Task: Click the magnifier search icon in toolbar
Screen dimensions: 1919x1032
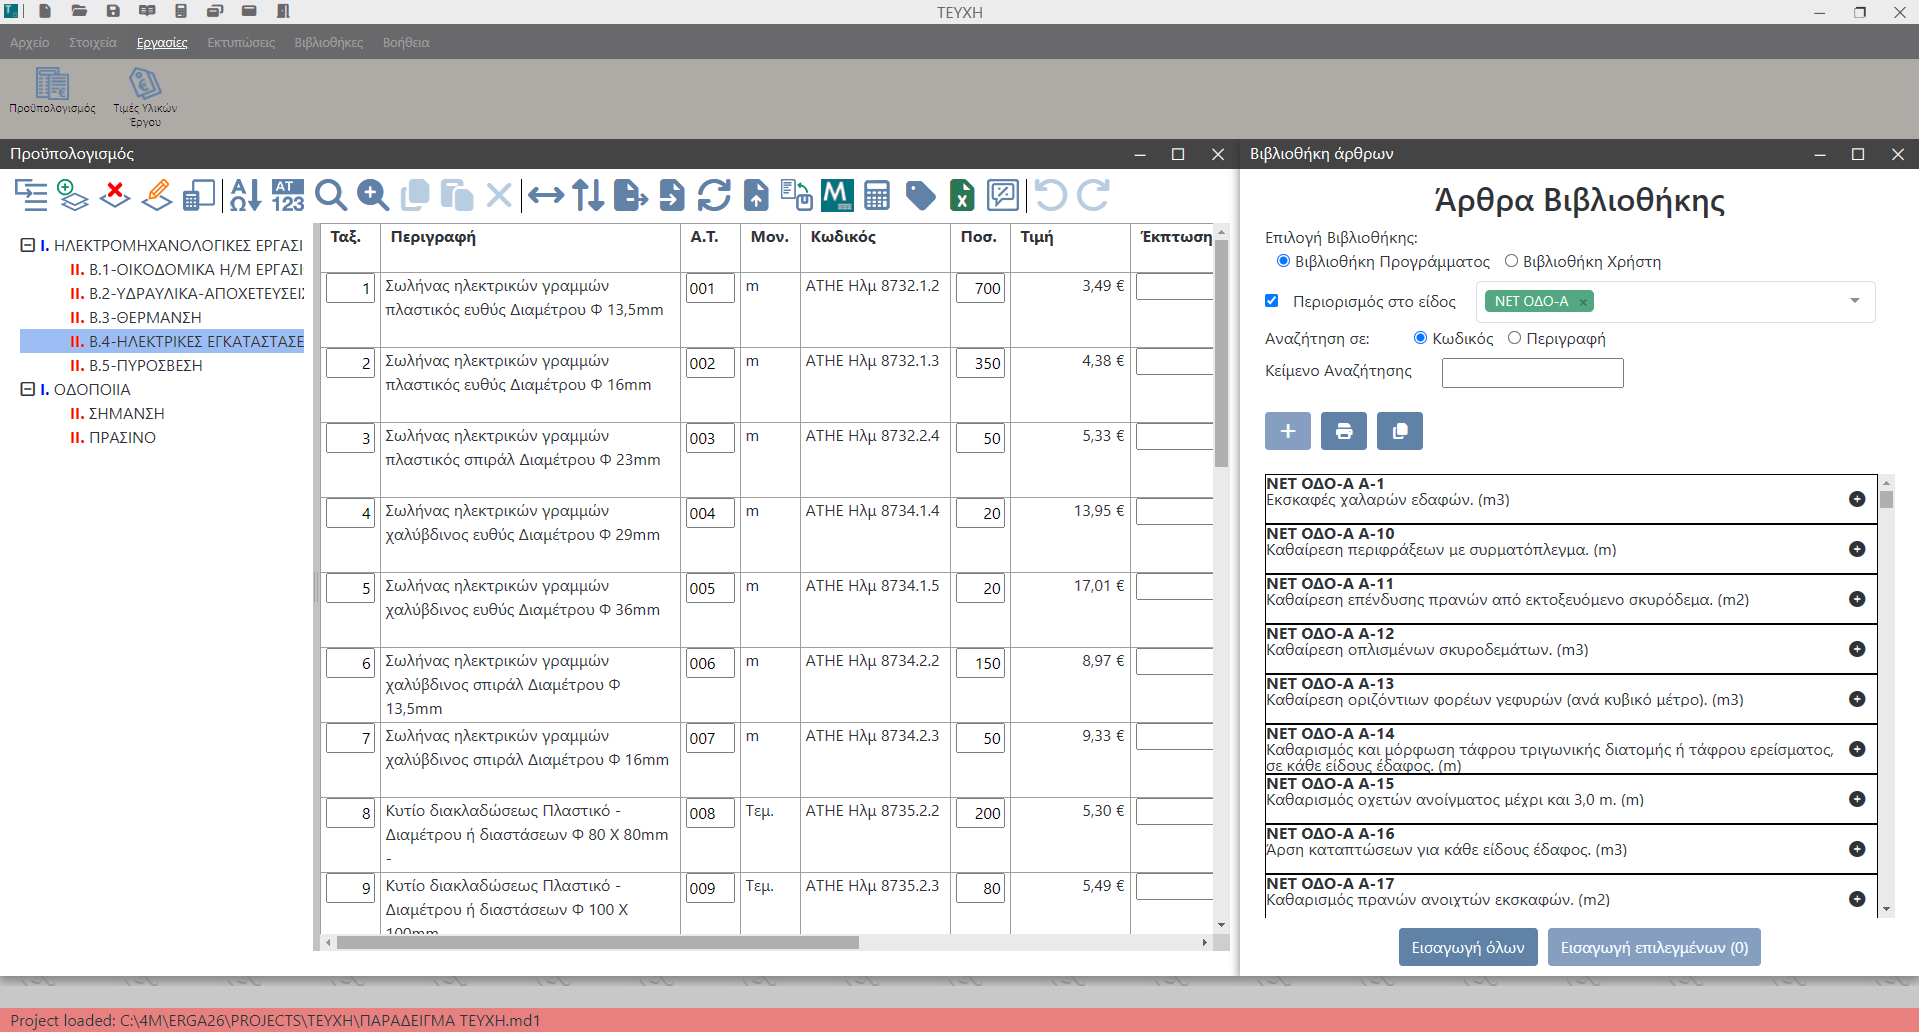Action: (x=330, y=195)
